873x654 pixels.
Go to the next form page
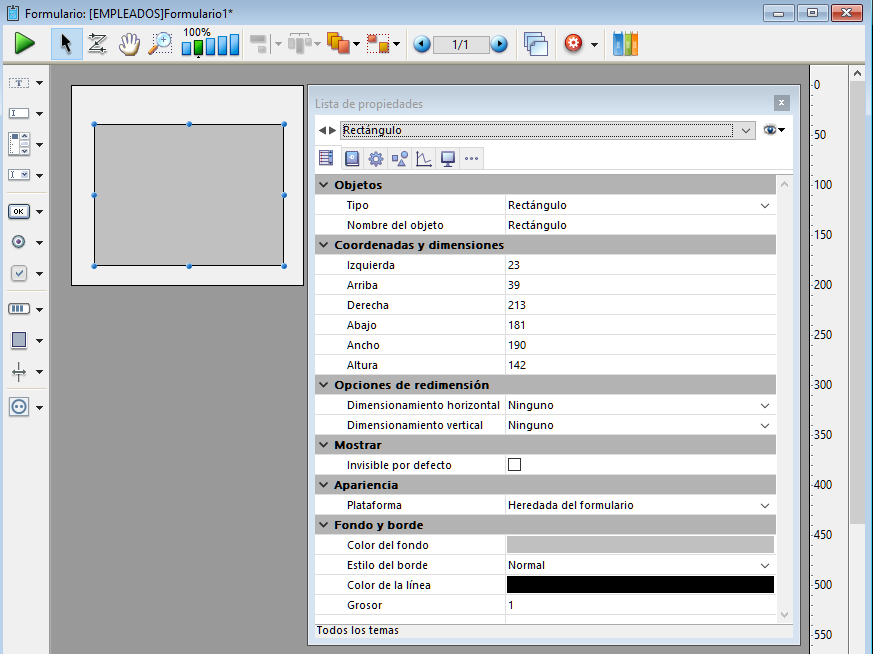499,44
